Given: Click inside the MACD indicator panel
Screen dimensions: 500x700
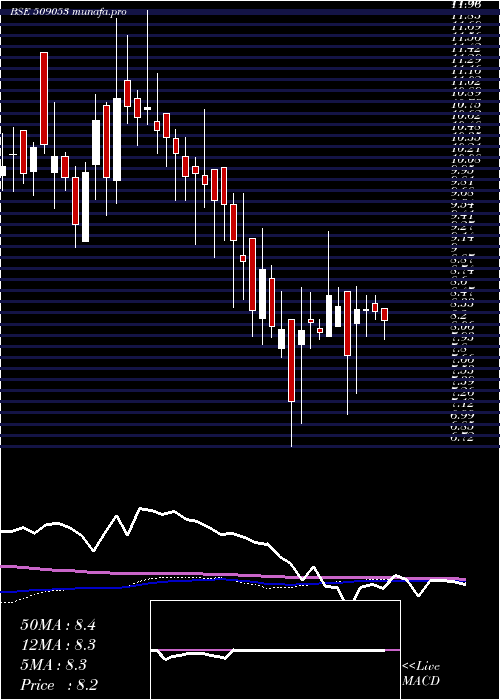Looking at the screenshot, I should [275, 650].
